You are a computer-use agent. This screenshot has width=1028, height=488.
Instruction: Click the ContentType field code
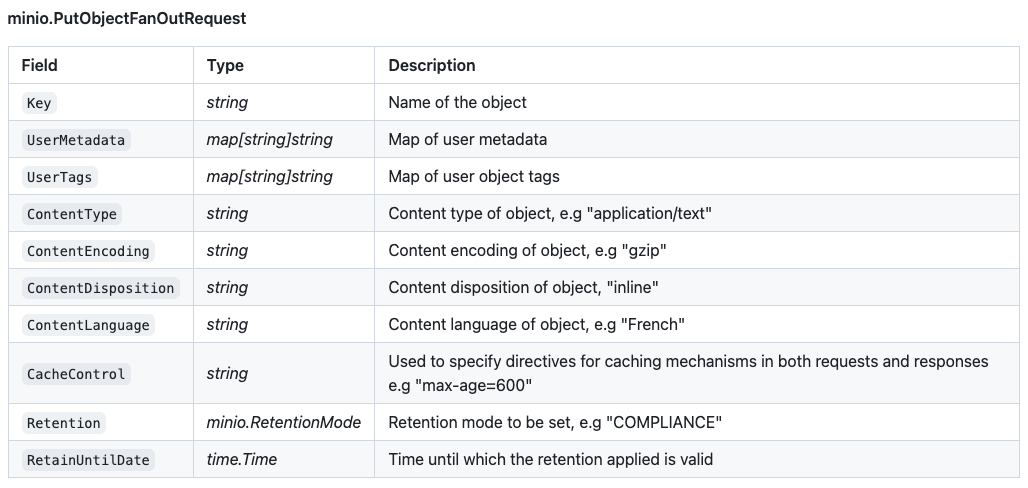pos(72,214)
